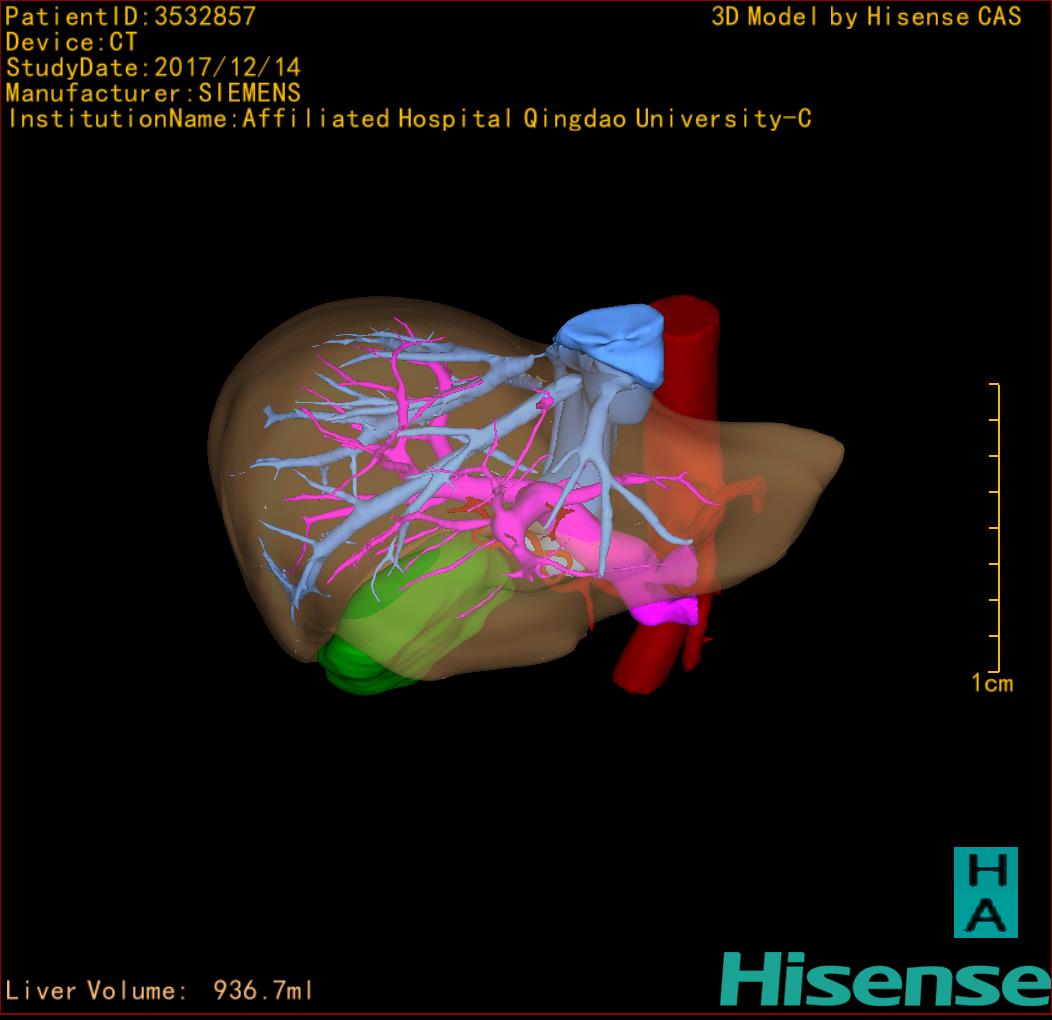
Task: Click the teal HA logo icon
Action: pos(986,892)
